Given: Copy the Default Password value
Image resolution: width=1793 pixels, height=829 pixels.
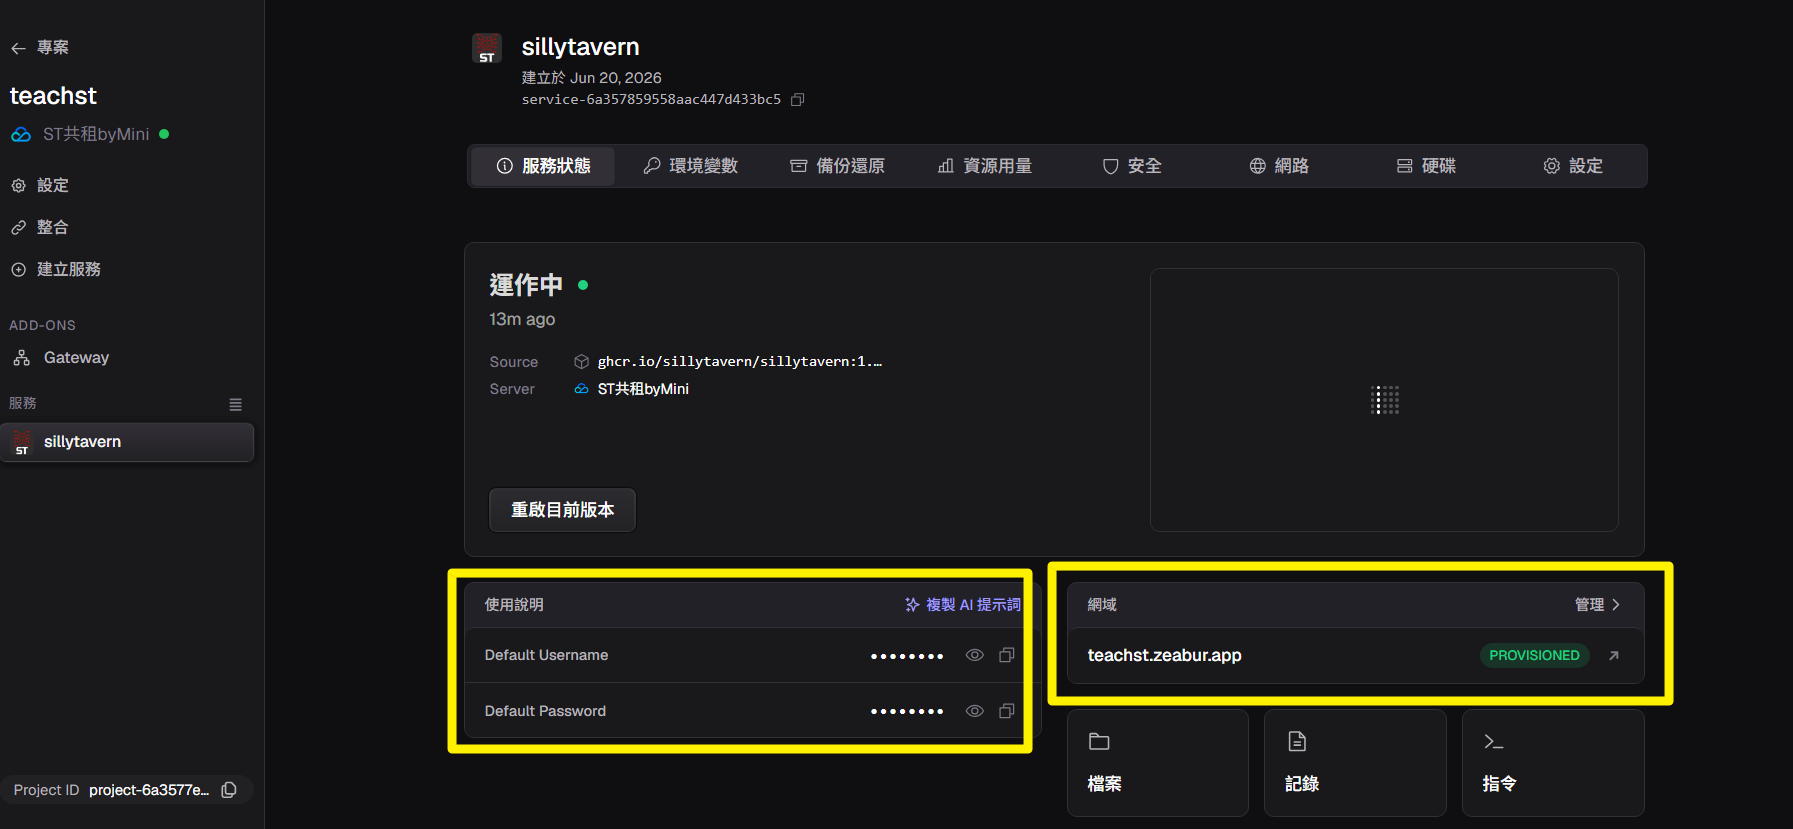Looking at the screenshot, I should click(1007, 711).
